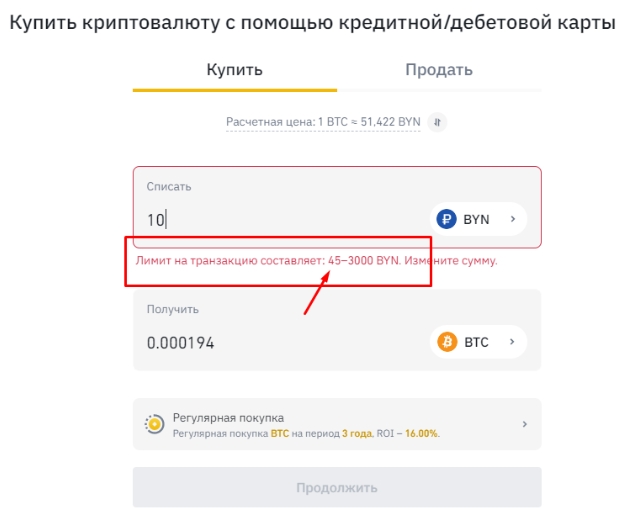631x508 pixels.
Task: Open the Продать tab
Action: 439,70
